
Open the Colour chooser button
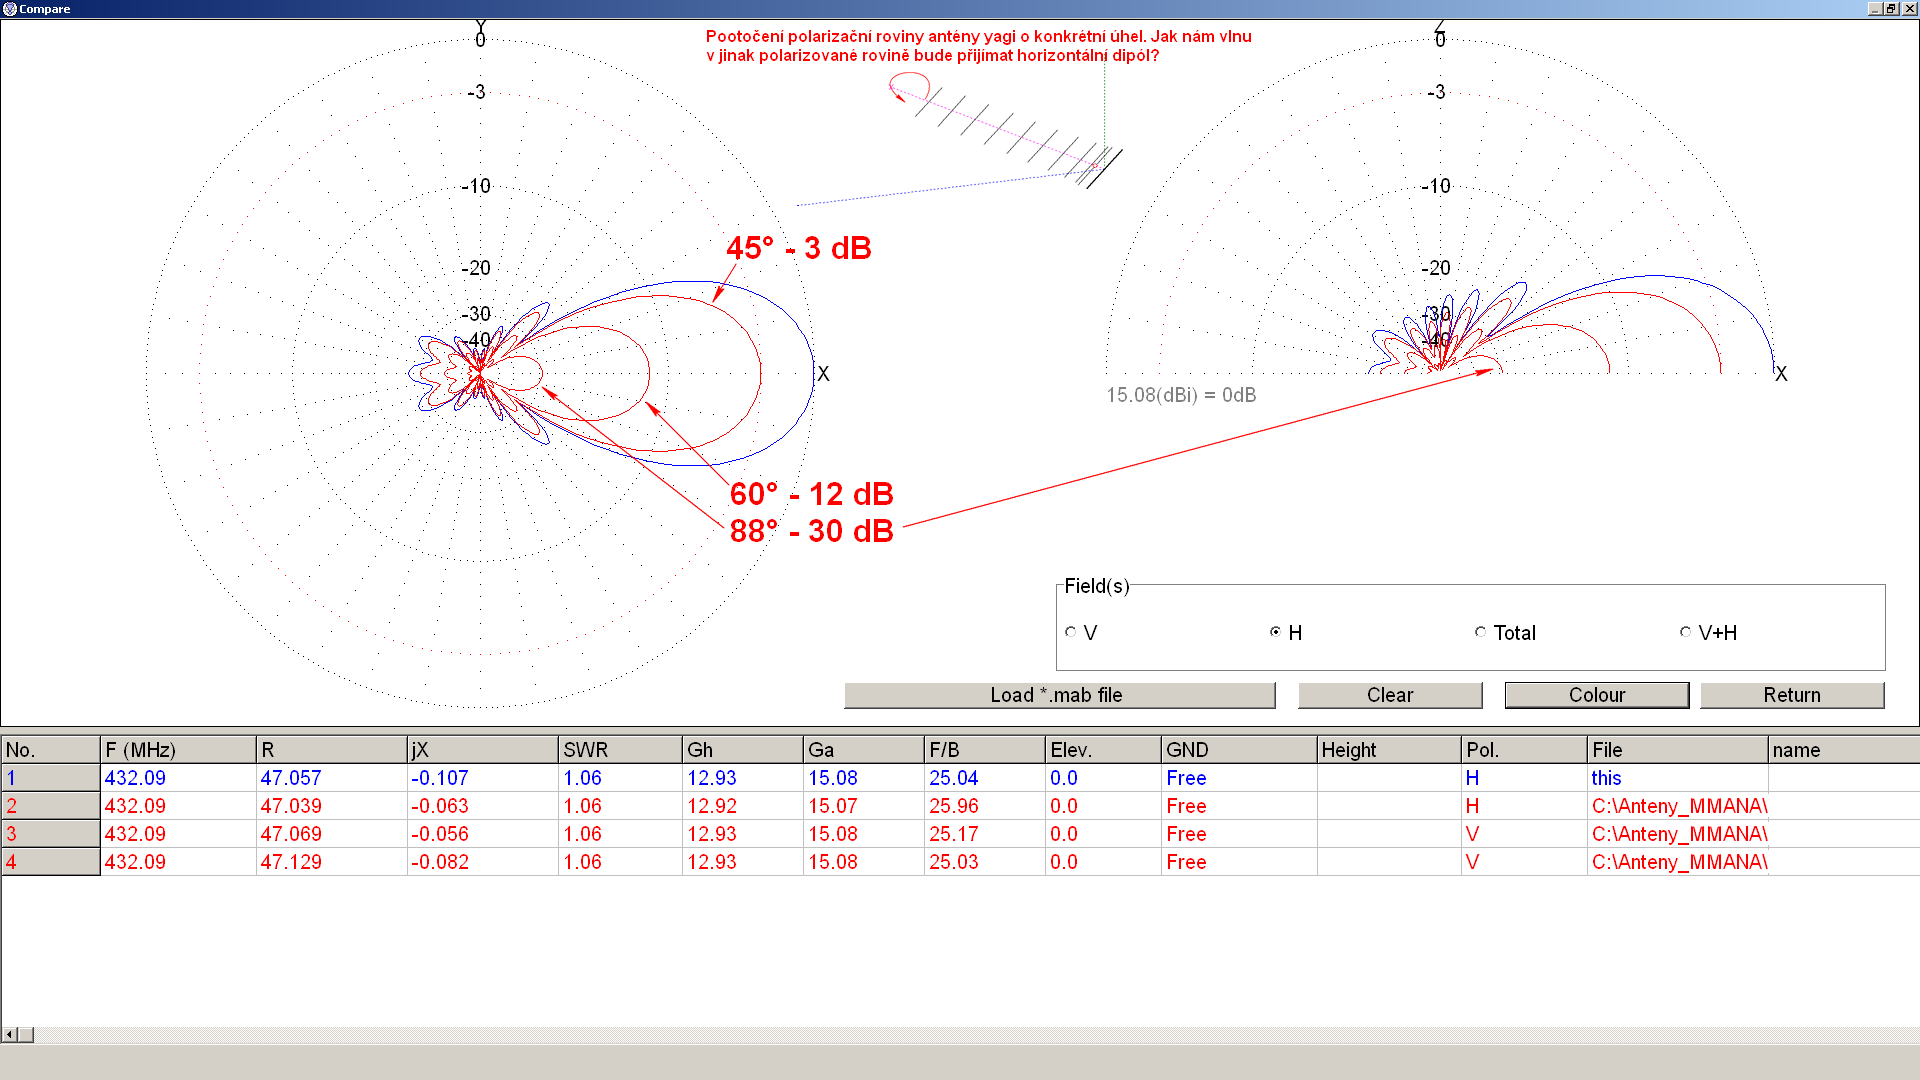click(1596, 695)
